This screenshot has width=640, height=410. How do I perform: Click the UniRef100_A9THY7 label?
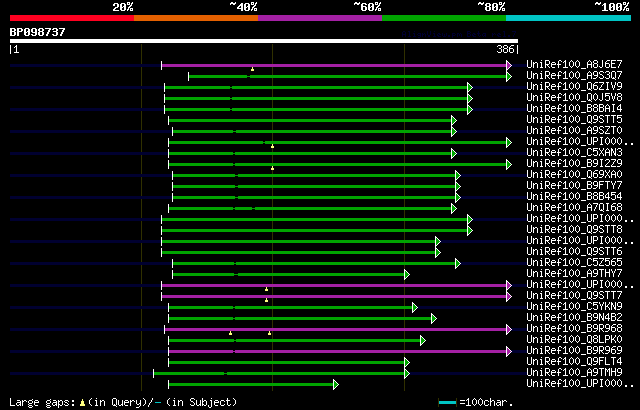point(574,274)
